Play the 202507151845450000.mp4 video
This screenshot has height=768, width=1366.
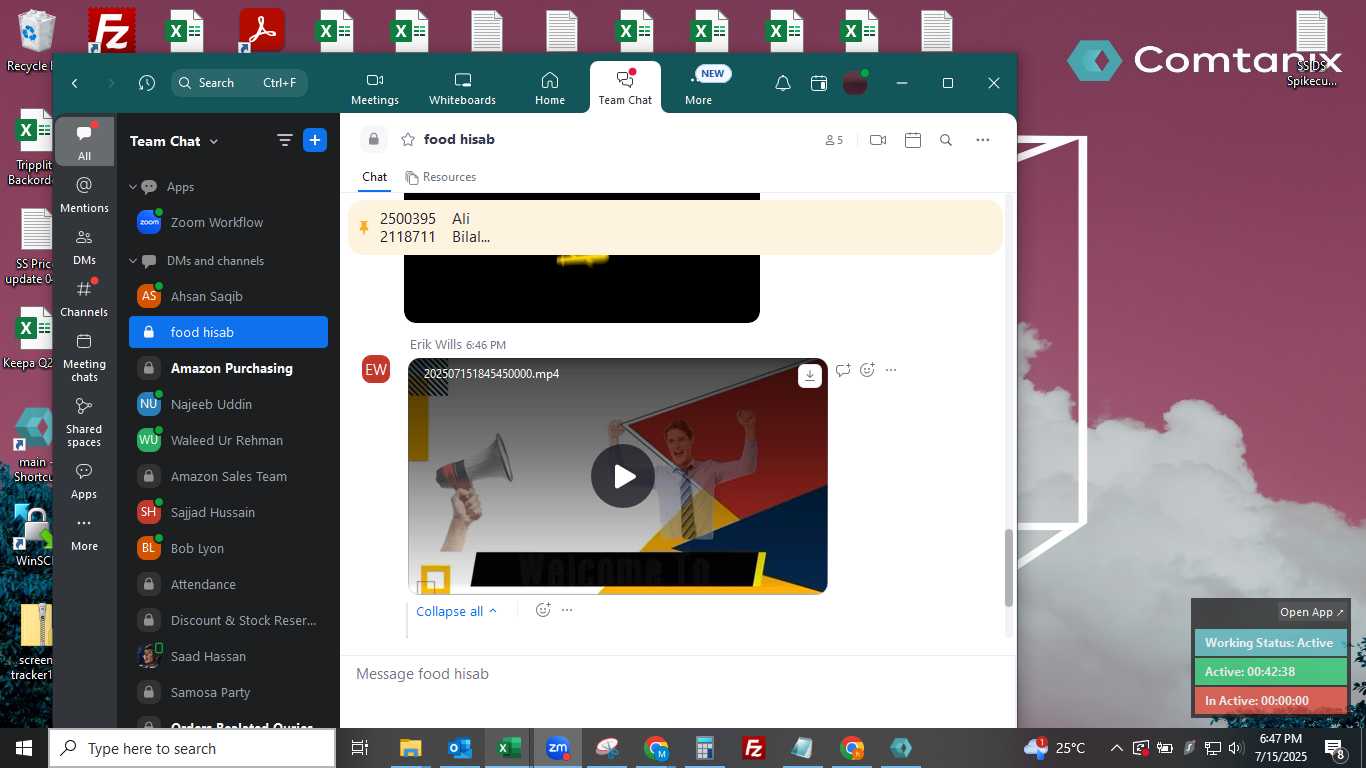pyautogui.click(x=623, y=476)
